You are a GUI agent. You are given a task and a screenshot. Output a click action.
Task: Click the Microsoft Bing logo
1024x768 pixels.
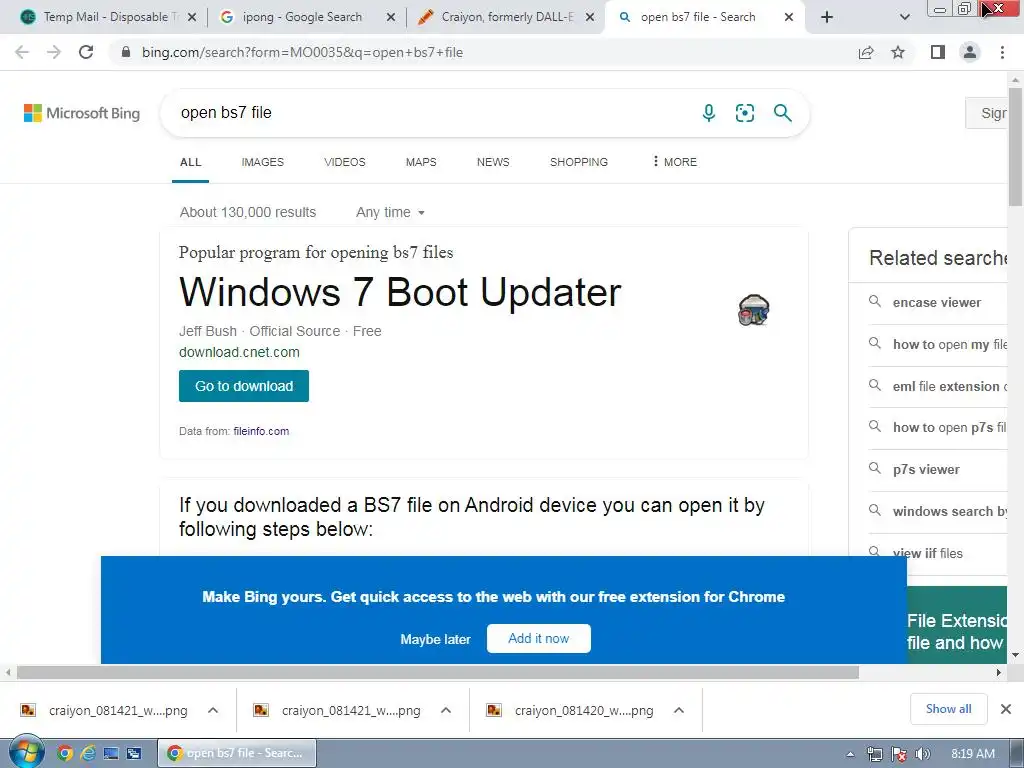click(82, 113)
